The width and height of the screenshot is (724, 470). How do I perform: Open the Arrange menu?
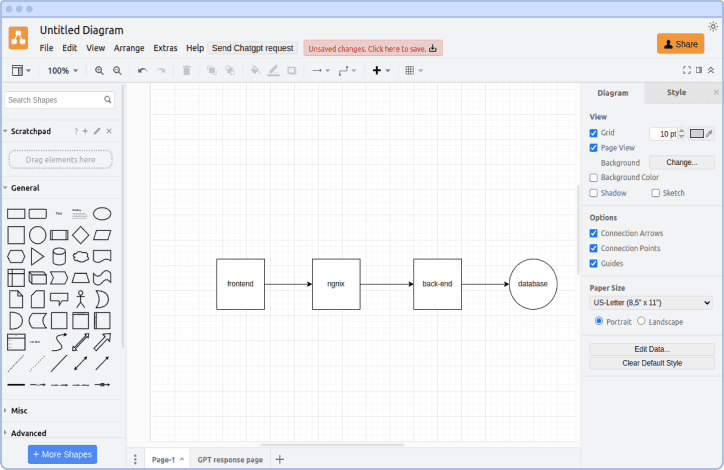129,48
